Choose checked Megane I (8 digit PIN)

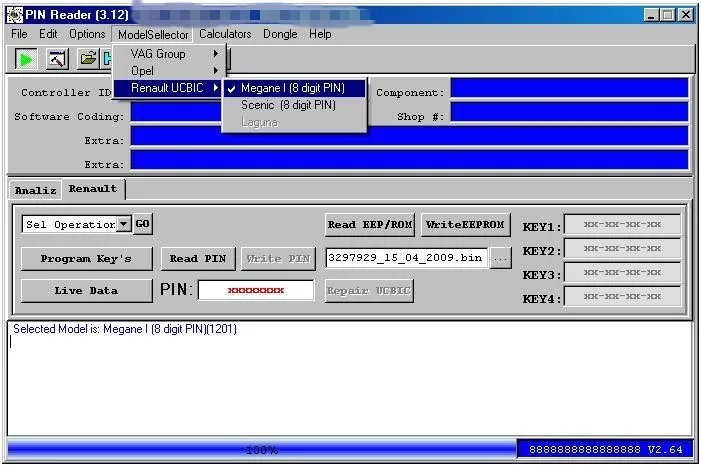point(295,88)
